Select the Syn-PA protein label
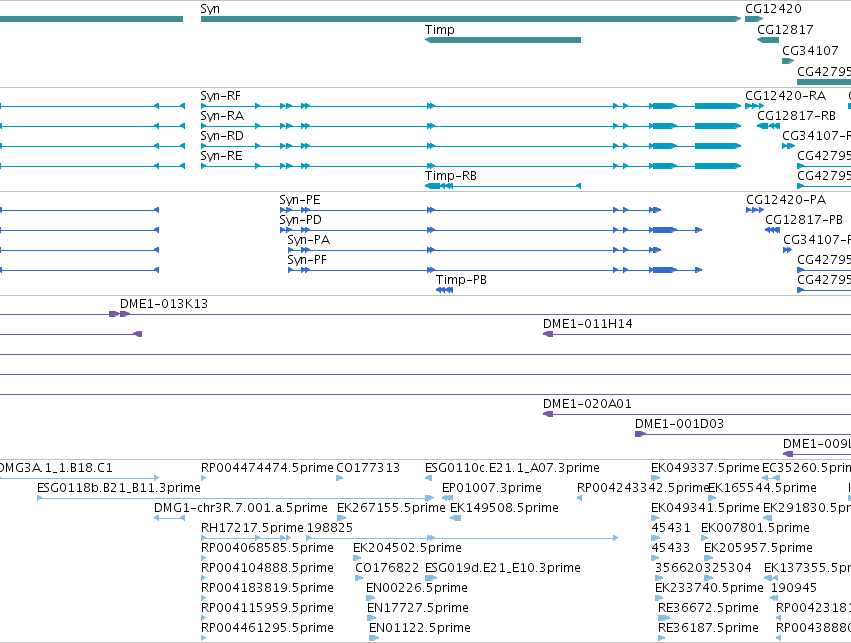 click(308, 240)
